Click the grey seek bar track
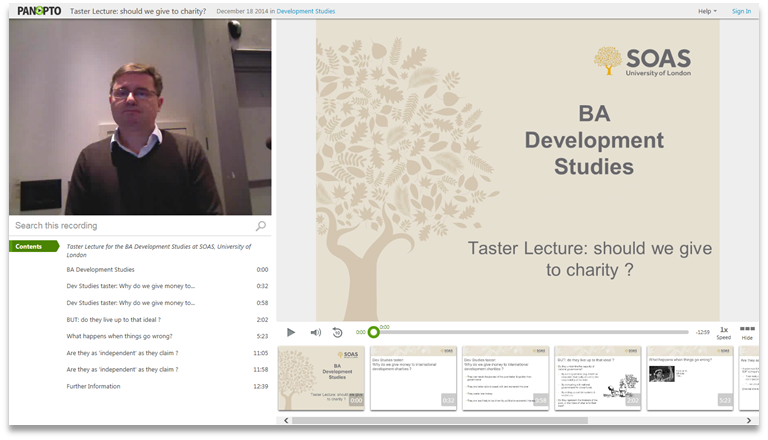This screenshot has height=440, width=768. pos(534,332)
